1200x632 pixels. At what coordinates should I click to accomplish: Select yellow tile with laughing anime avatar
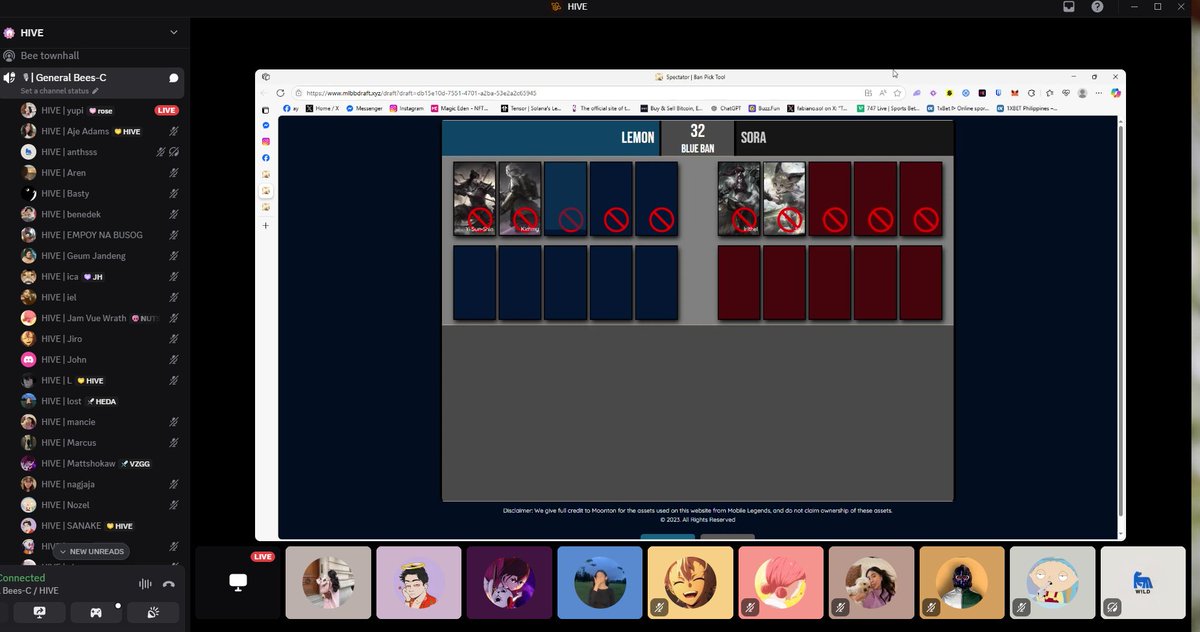(690, 582)
